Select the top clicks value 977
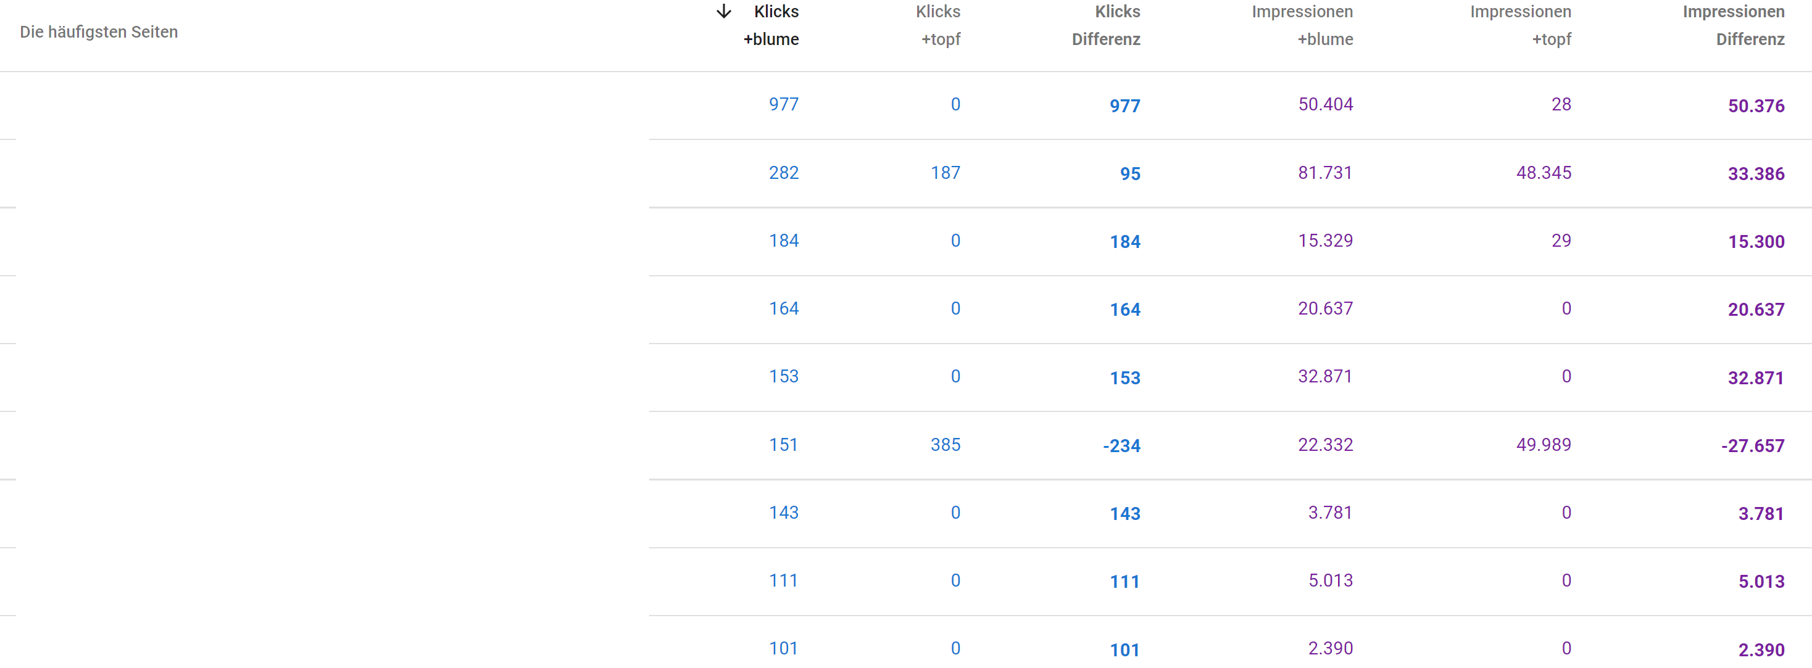The image size is (1812, 668). (785, 104)
